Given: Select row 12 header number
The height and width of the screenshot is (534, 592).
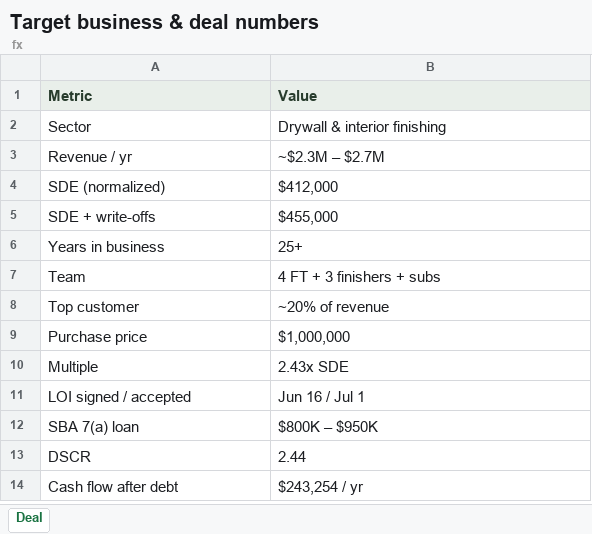Looking at the screenshot, I should (x=20, y=426).
